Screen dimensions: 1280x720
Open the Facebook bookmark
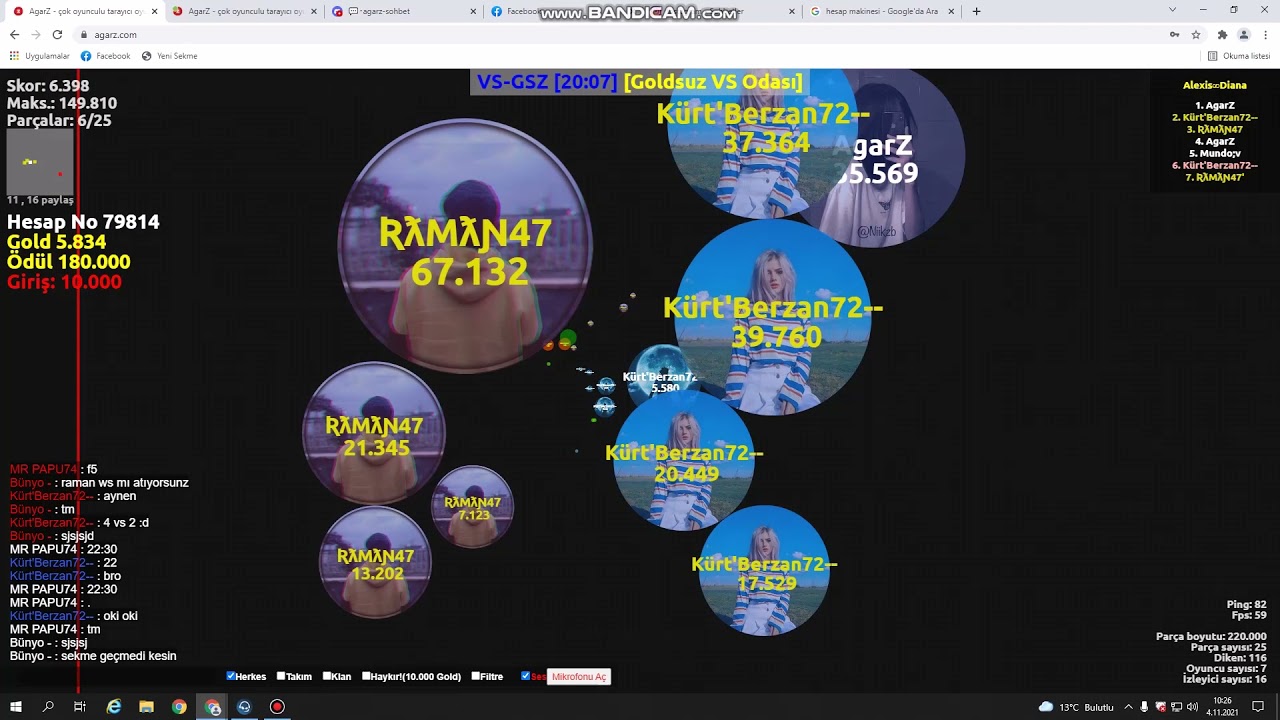coord(106,56)
